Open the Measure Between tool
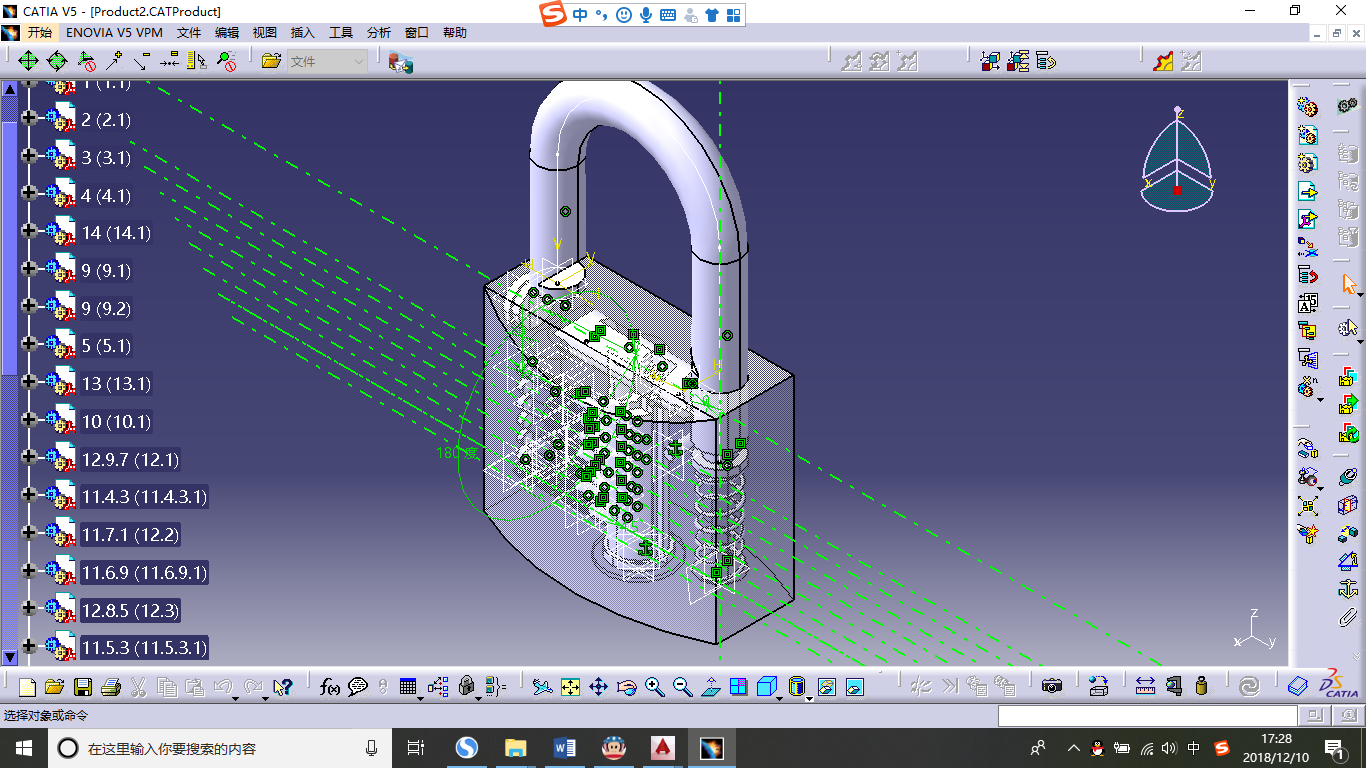The height and width of the screenshot is (768, 1366). coord(1145,687)
